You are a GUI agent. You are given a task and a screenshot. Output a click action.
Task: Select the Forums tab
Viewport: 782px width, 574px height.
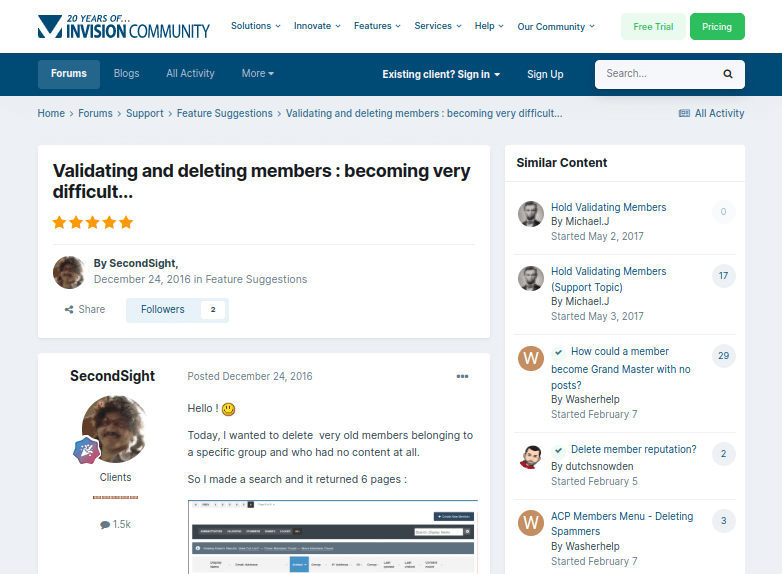(69, 74)
